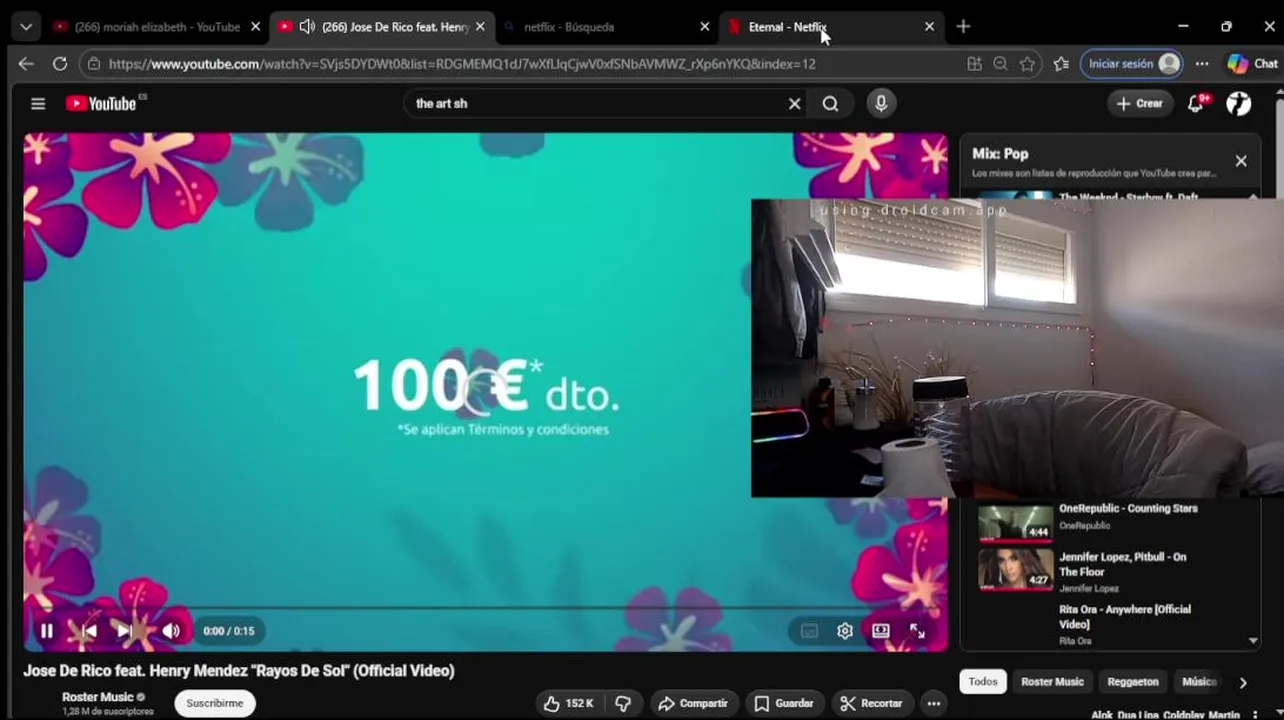This screenshot has height=720, width=1284.
Task: Clear the YouTube search text
Action: (x=795, y=103)
